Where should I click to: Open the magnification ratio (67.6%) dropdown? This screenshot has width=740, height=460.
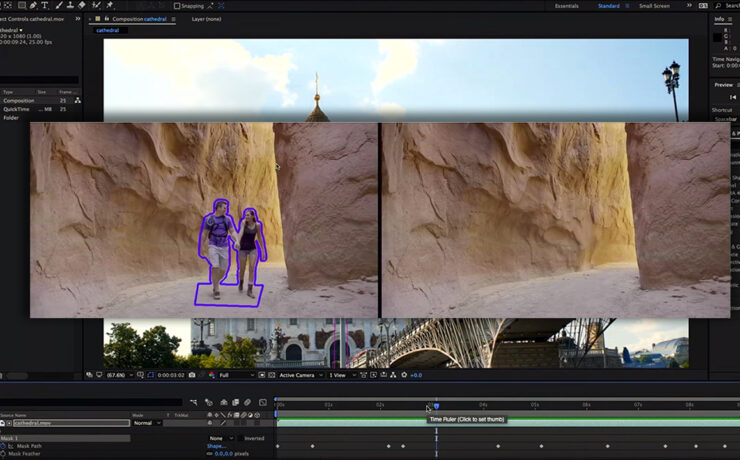point(119,375)
